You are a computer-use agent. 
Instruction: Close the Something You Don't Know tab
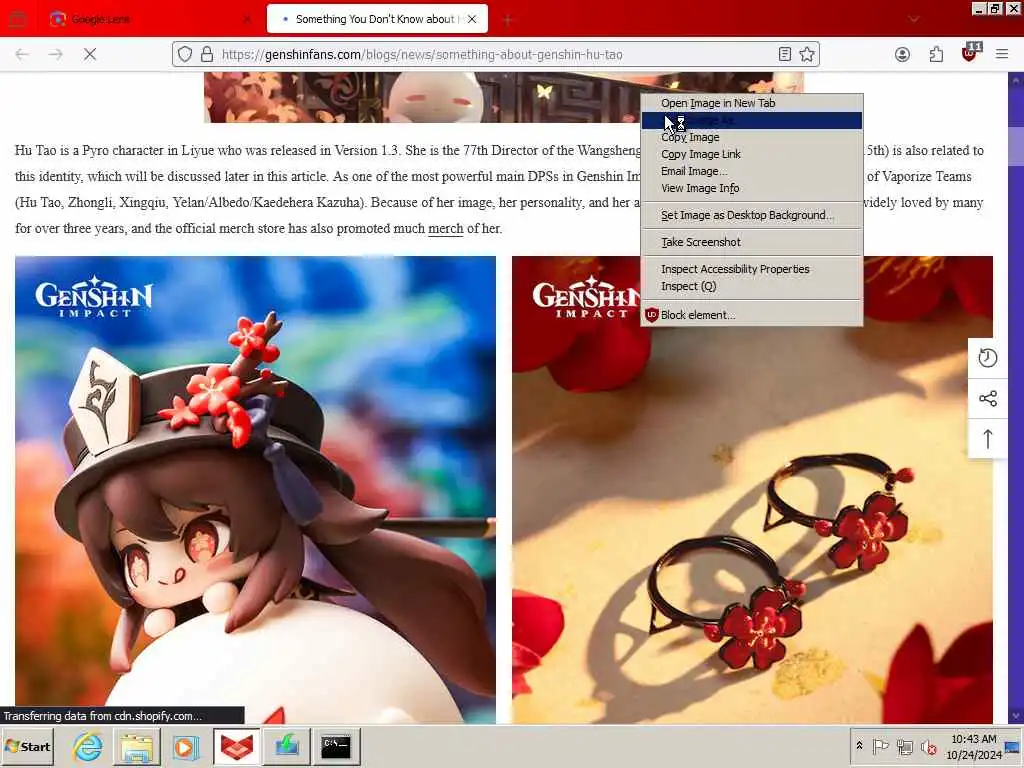(472, 20)
